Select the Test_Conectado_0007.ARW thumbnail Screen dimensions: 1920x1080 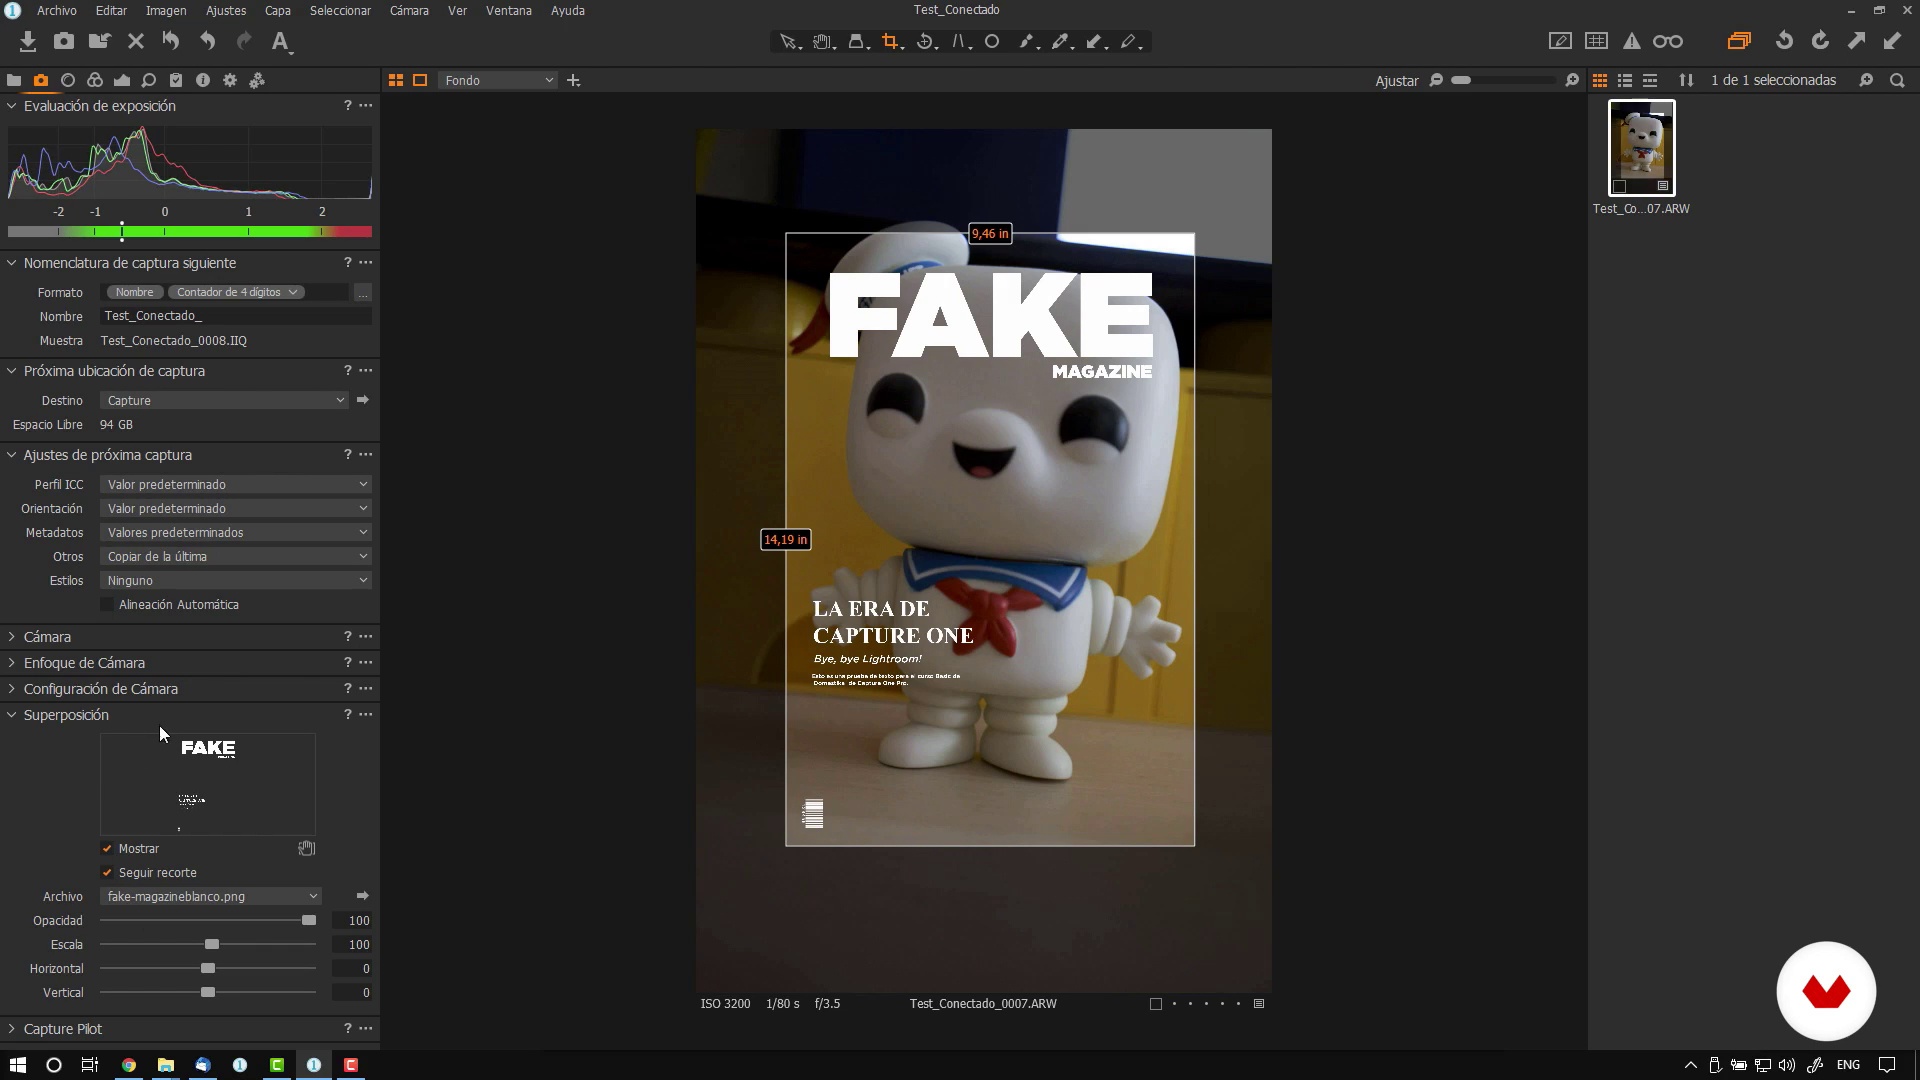[1641, 148]
